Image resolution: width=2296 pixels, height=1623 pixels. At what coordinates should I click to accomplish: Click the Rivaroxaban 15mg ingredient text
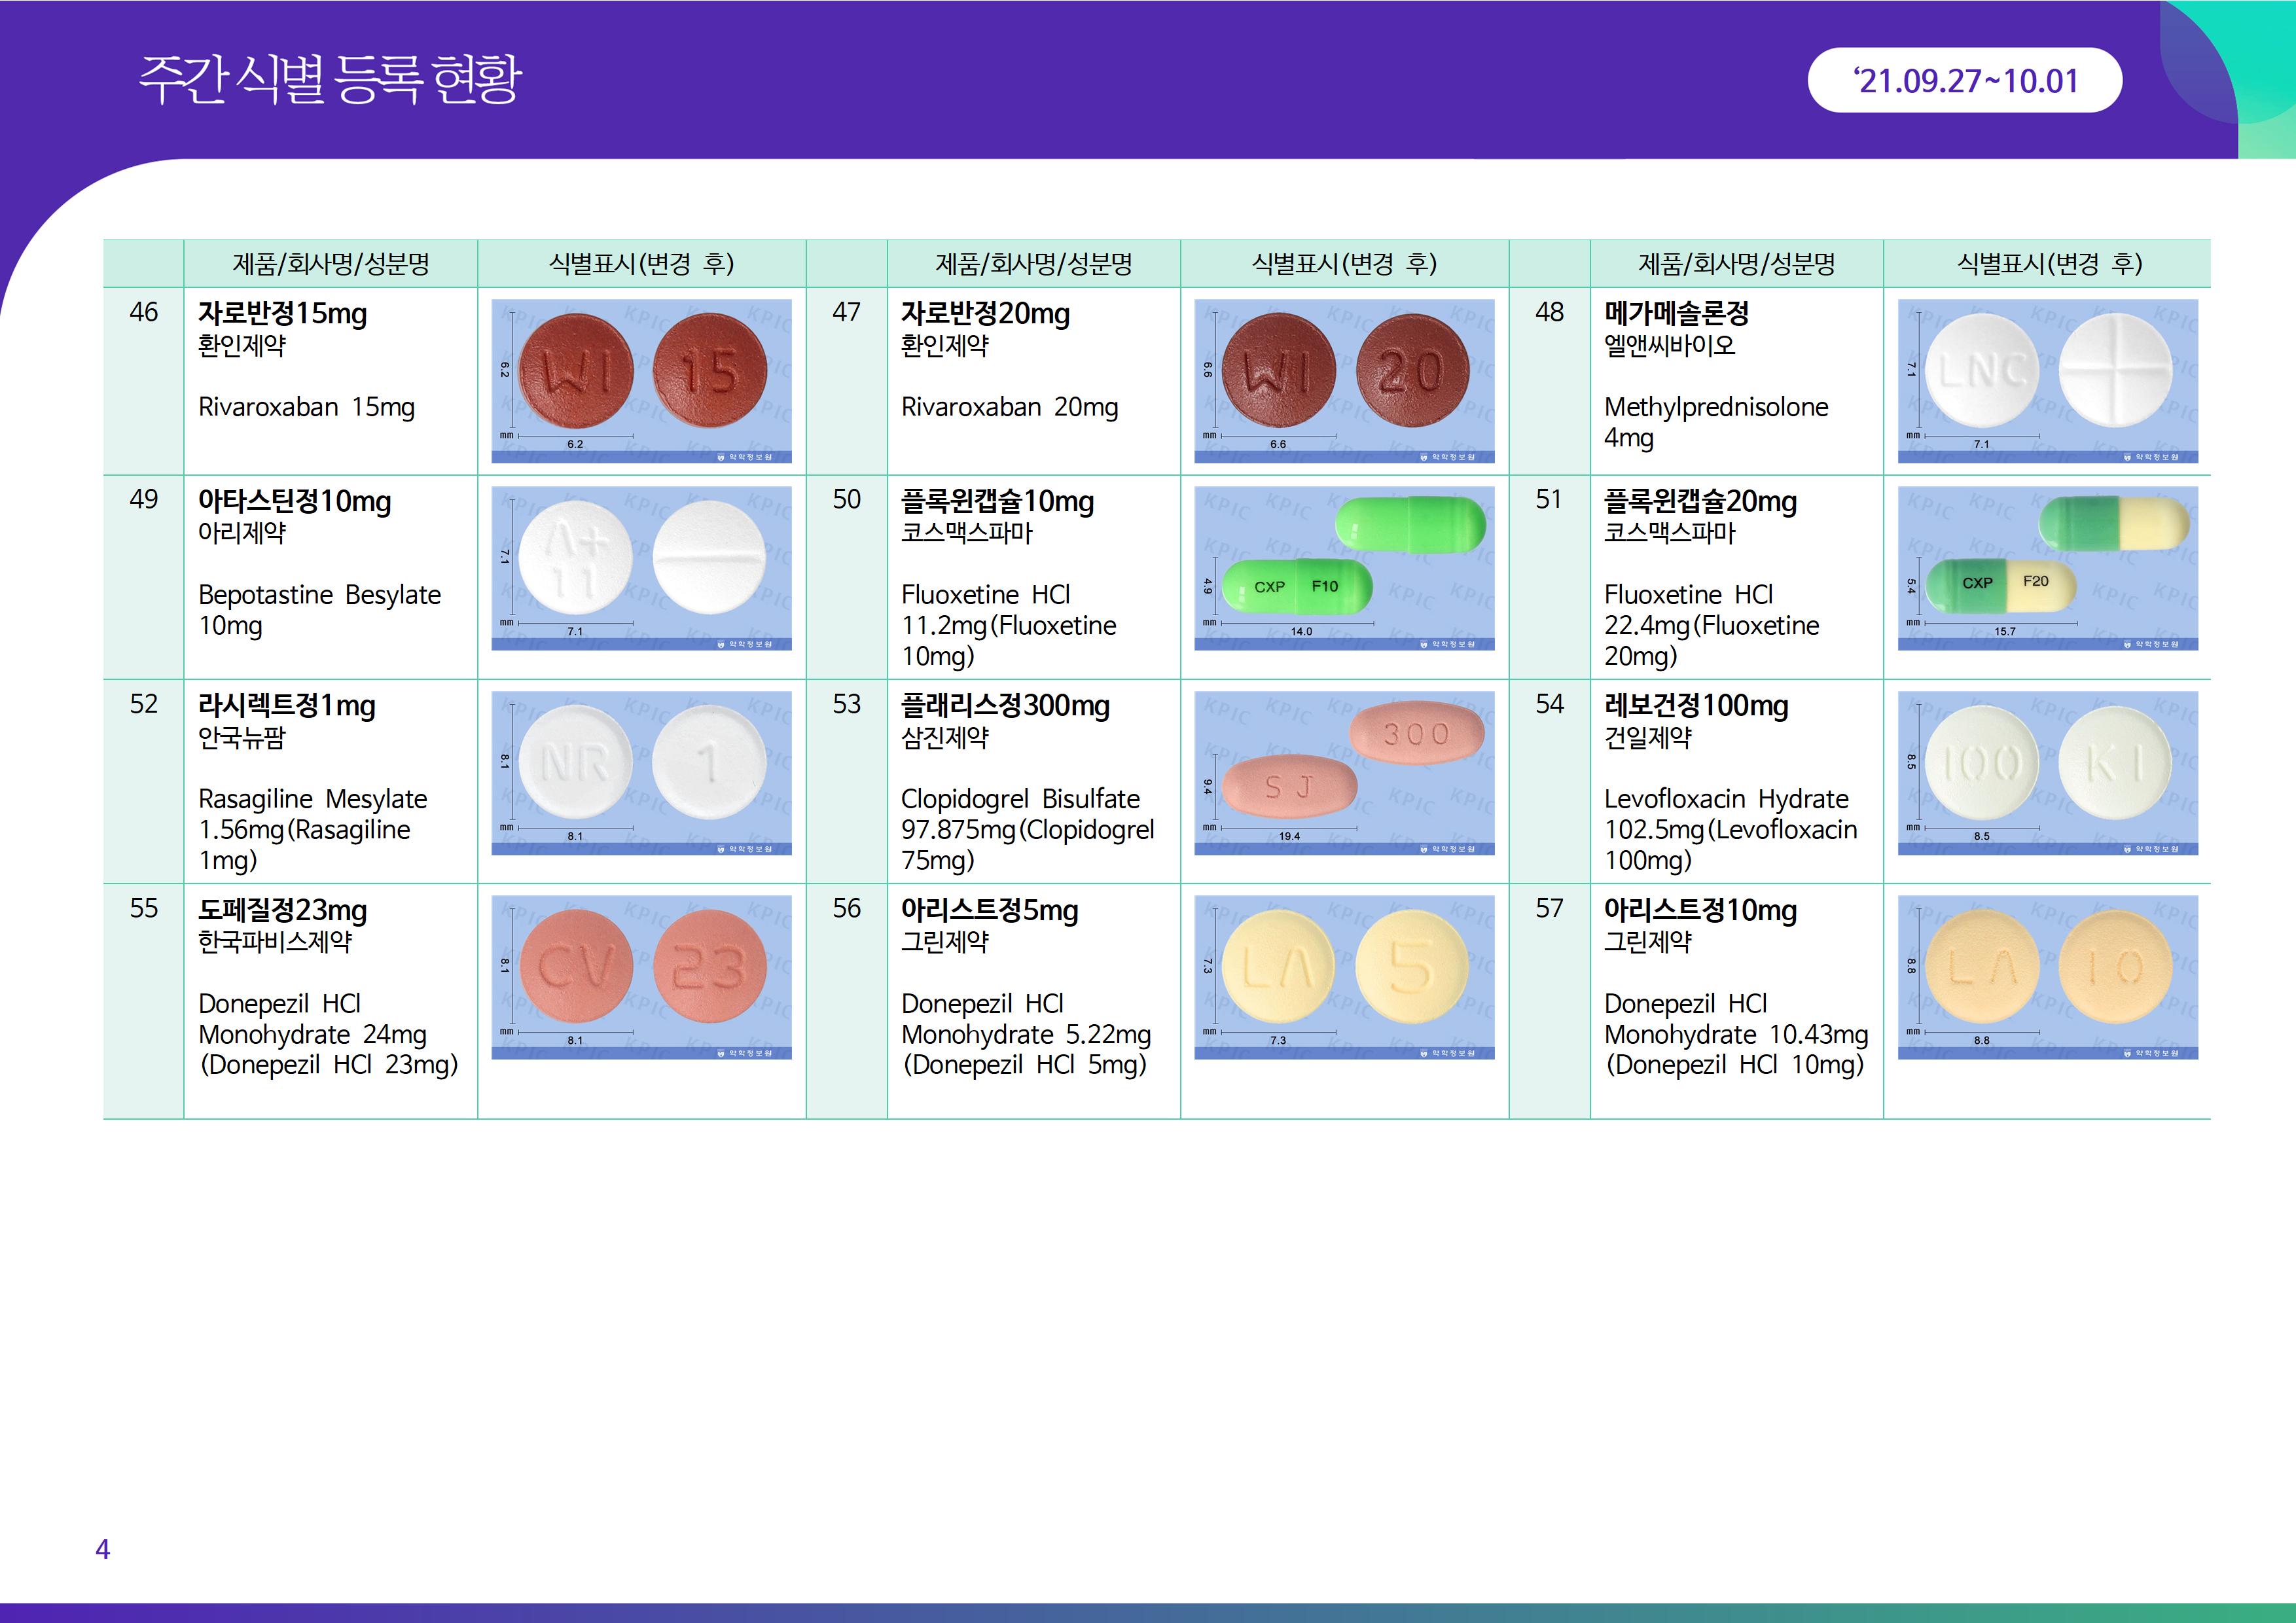pos(306,407)
